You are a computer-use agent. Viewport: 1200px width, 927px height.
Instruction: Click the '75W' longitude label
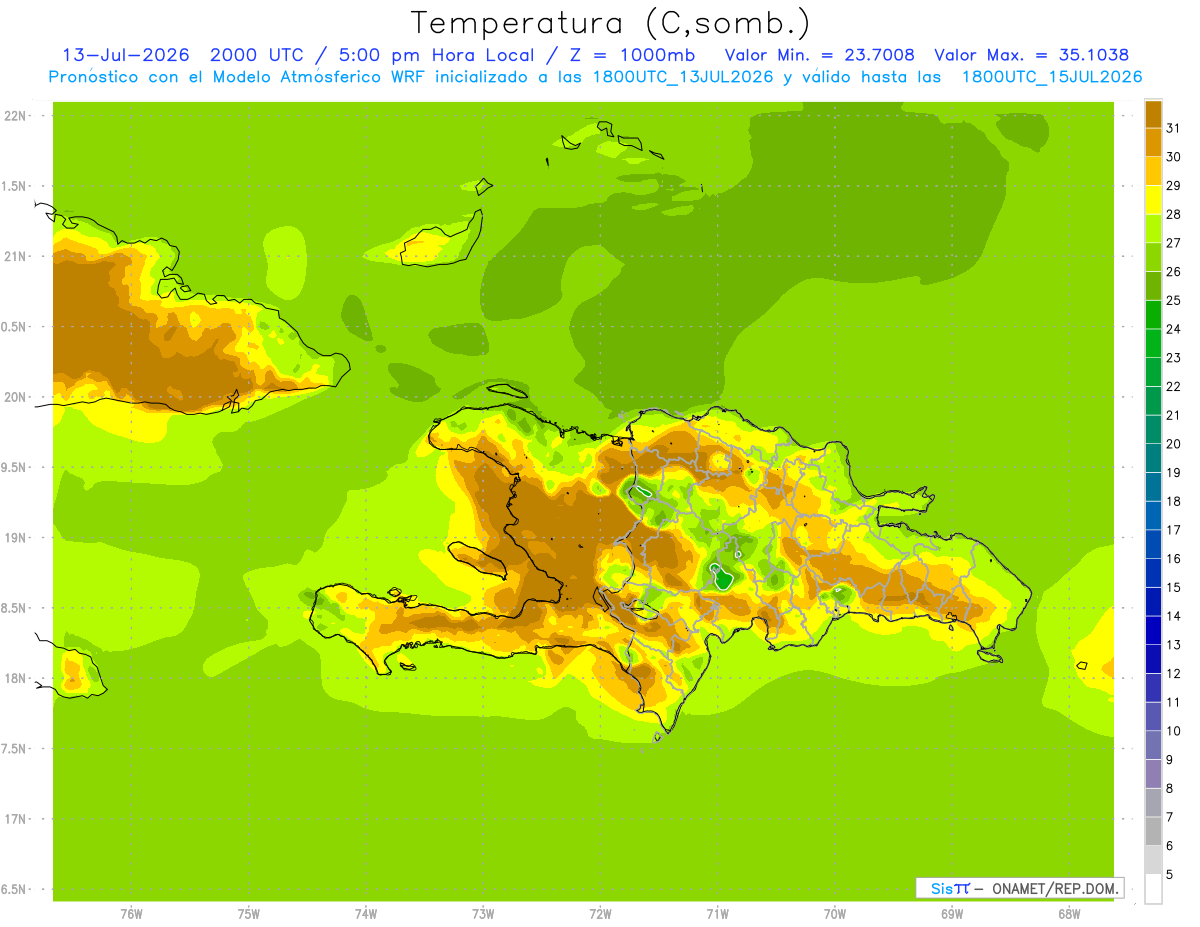pos(249,913)
